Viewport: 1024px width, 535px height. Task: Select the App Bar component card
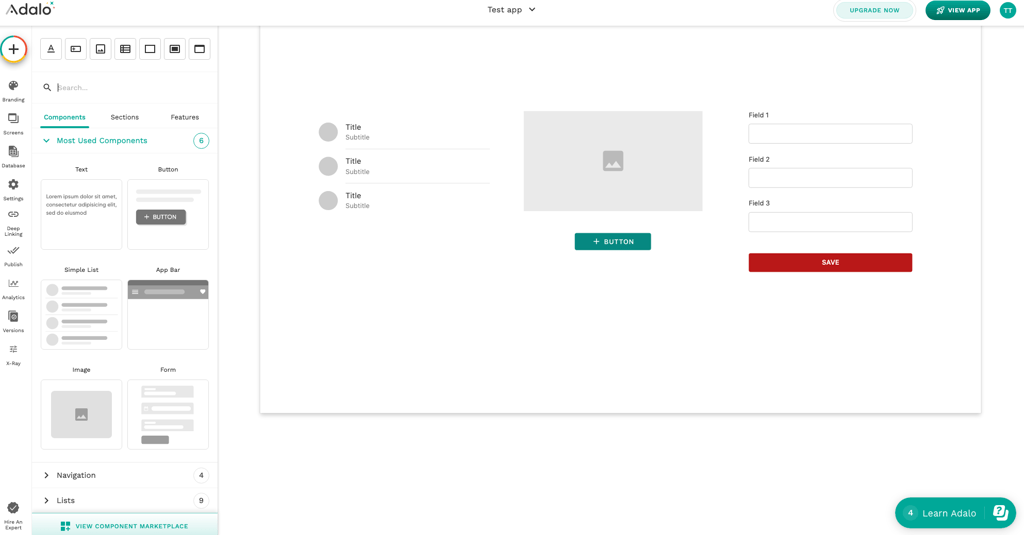(168, 315)
